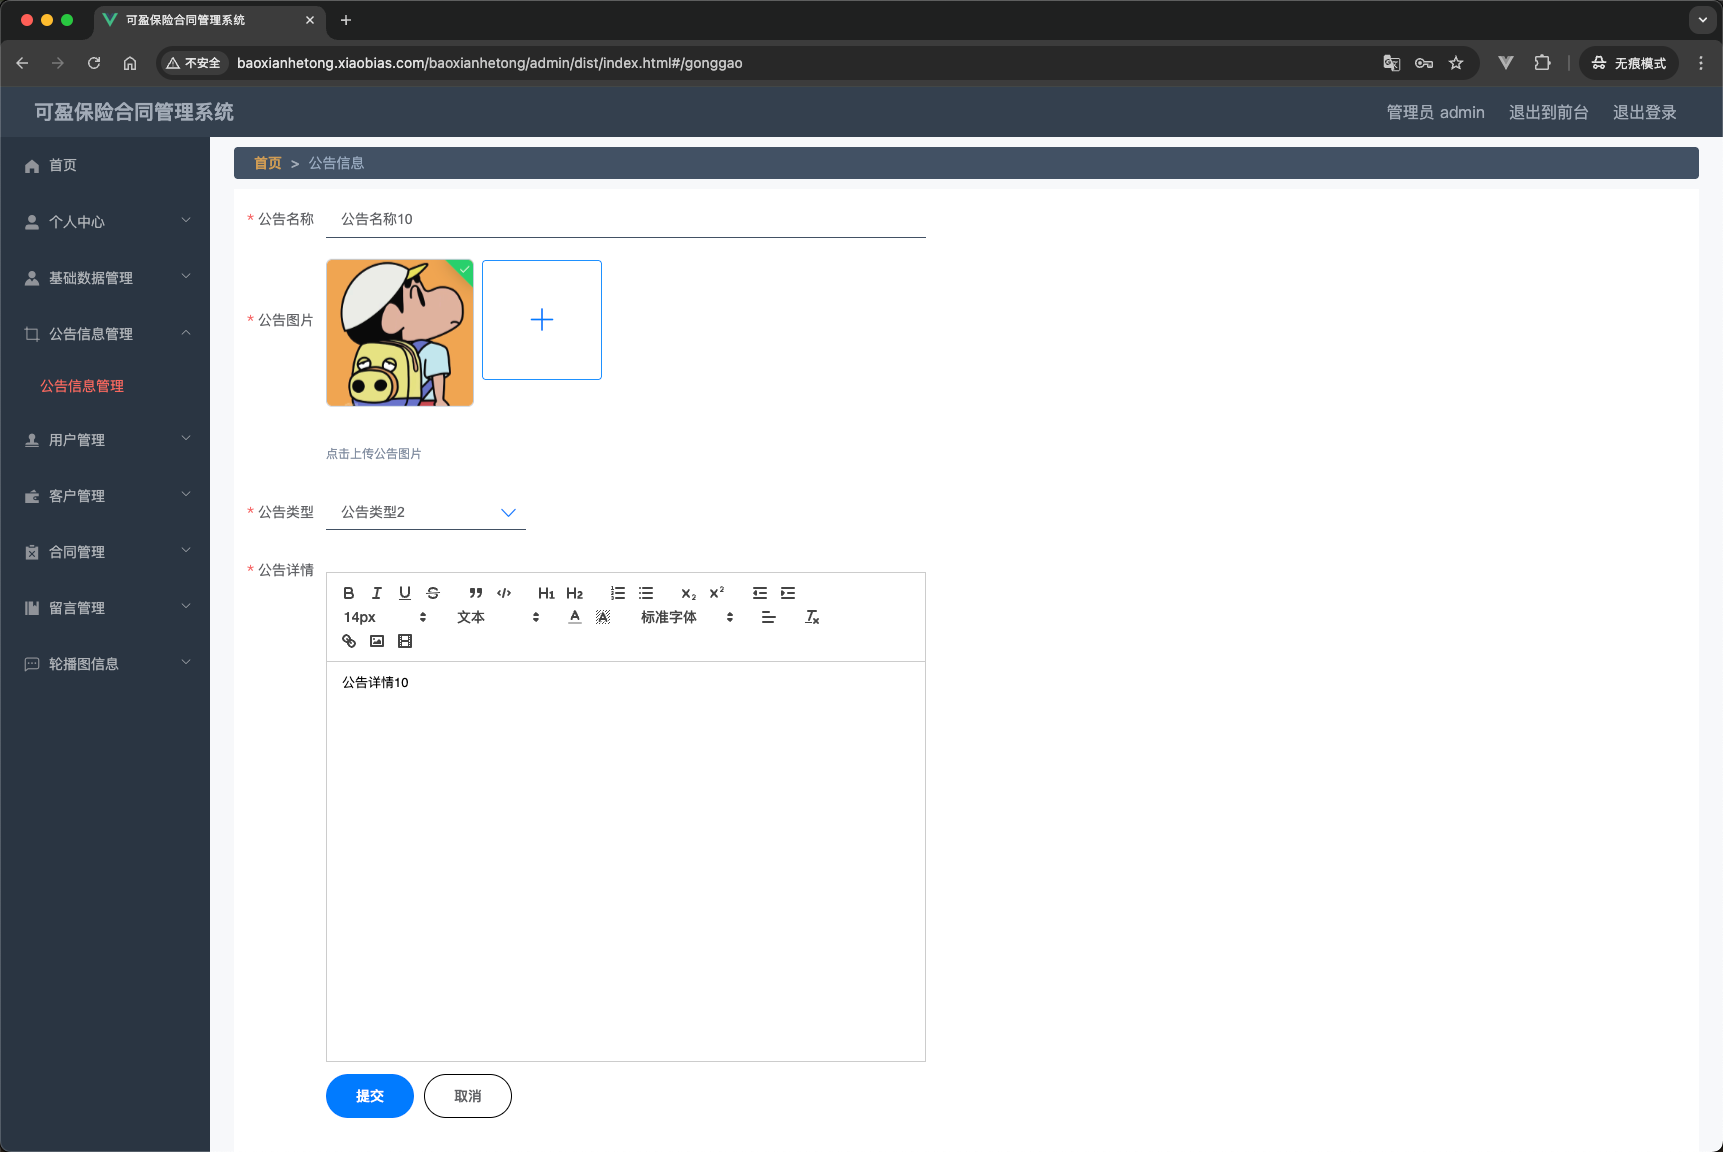This screenshot has width=1723, height=1152.
Task: Click the plus box to upload image
Action: pos(542,320)
